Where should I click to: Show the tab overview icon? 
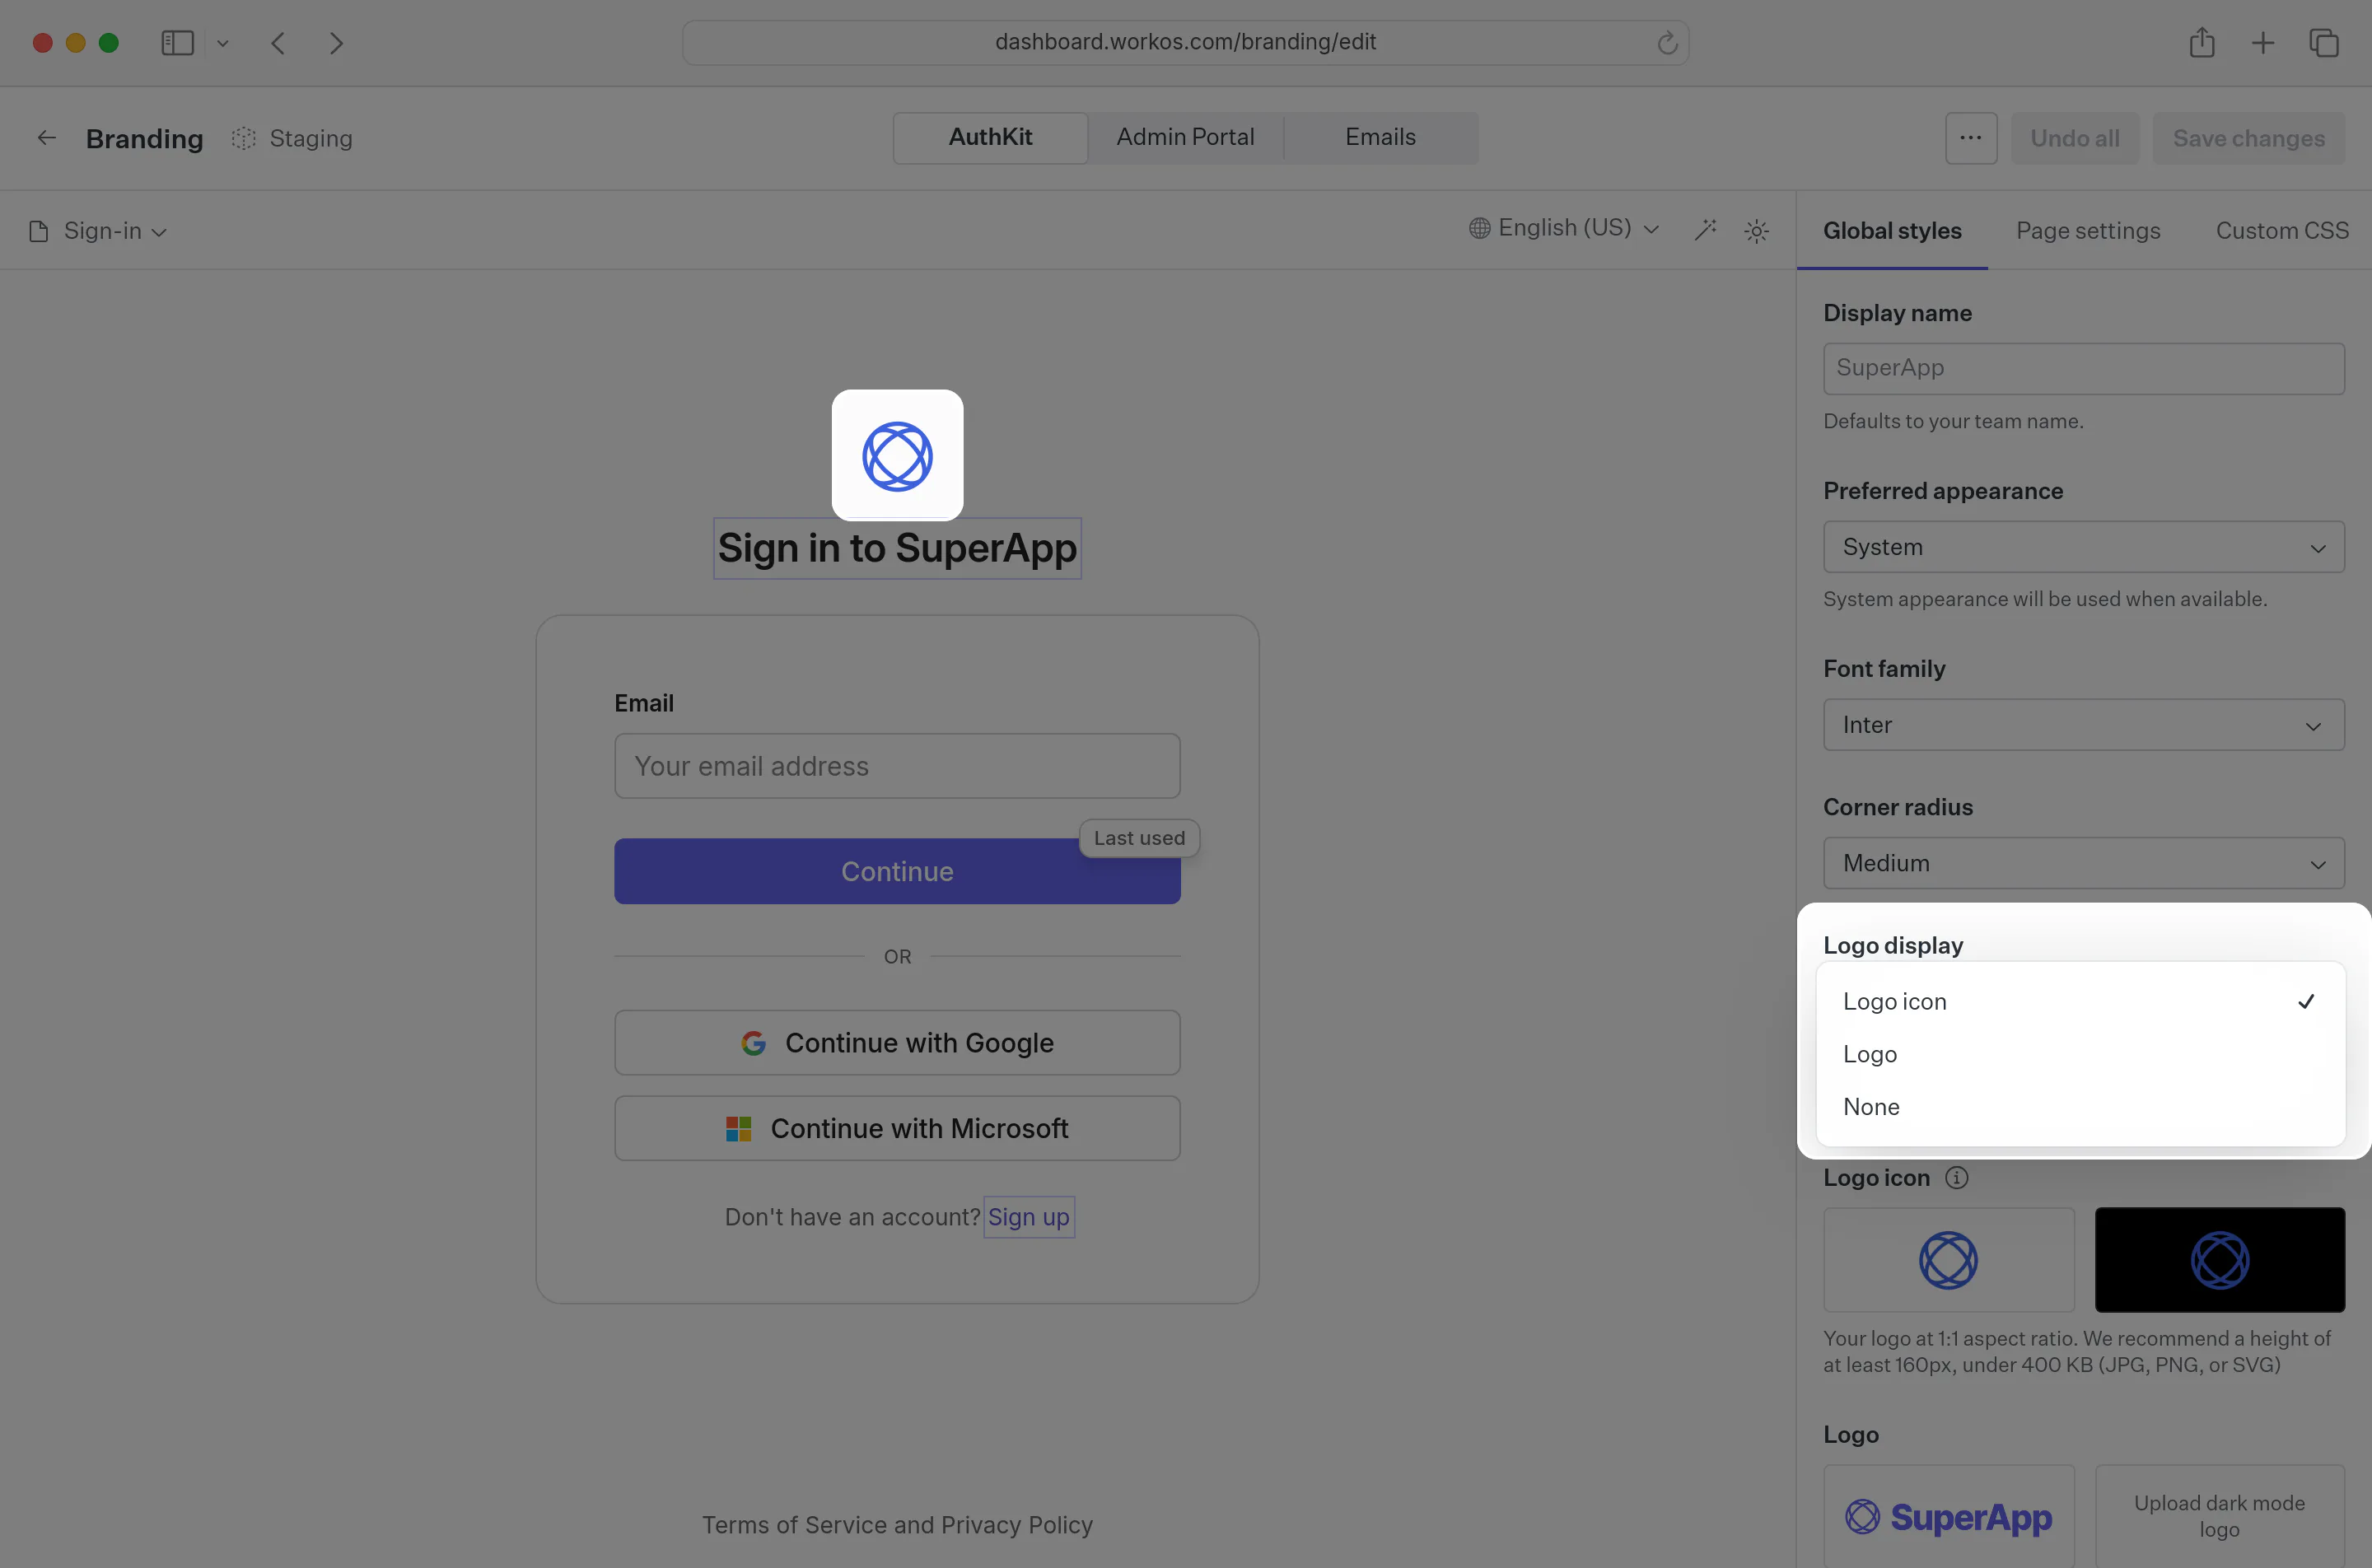(2324, 43)
